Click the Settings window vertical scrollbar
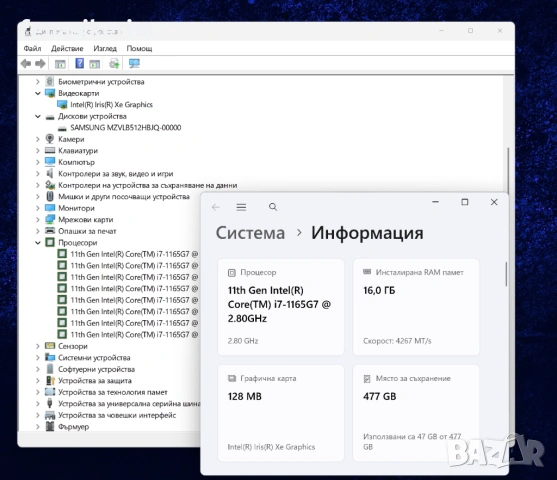557x480 pixels. [x=506, y=274]
